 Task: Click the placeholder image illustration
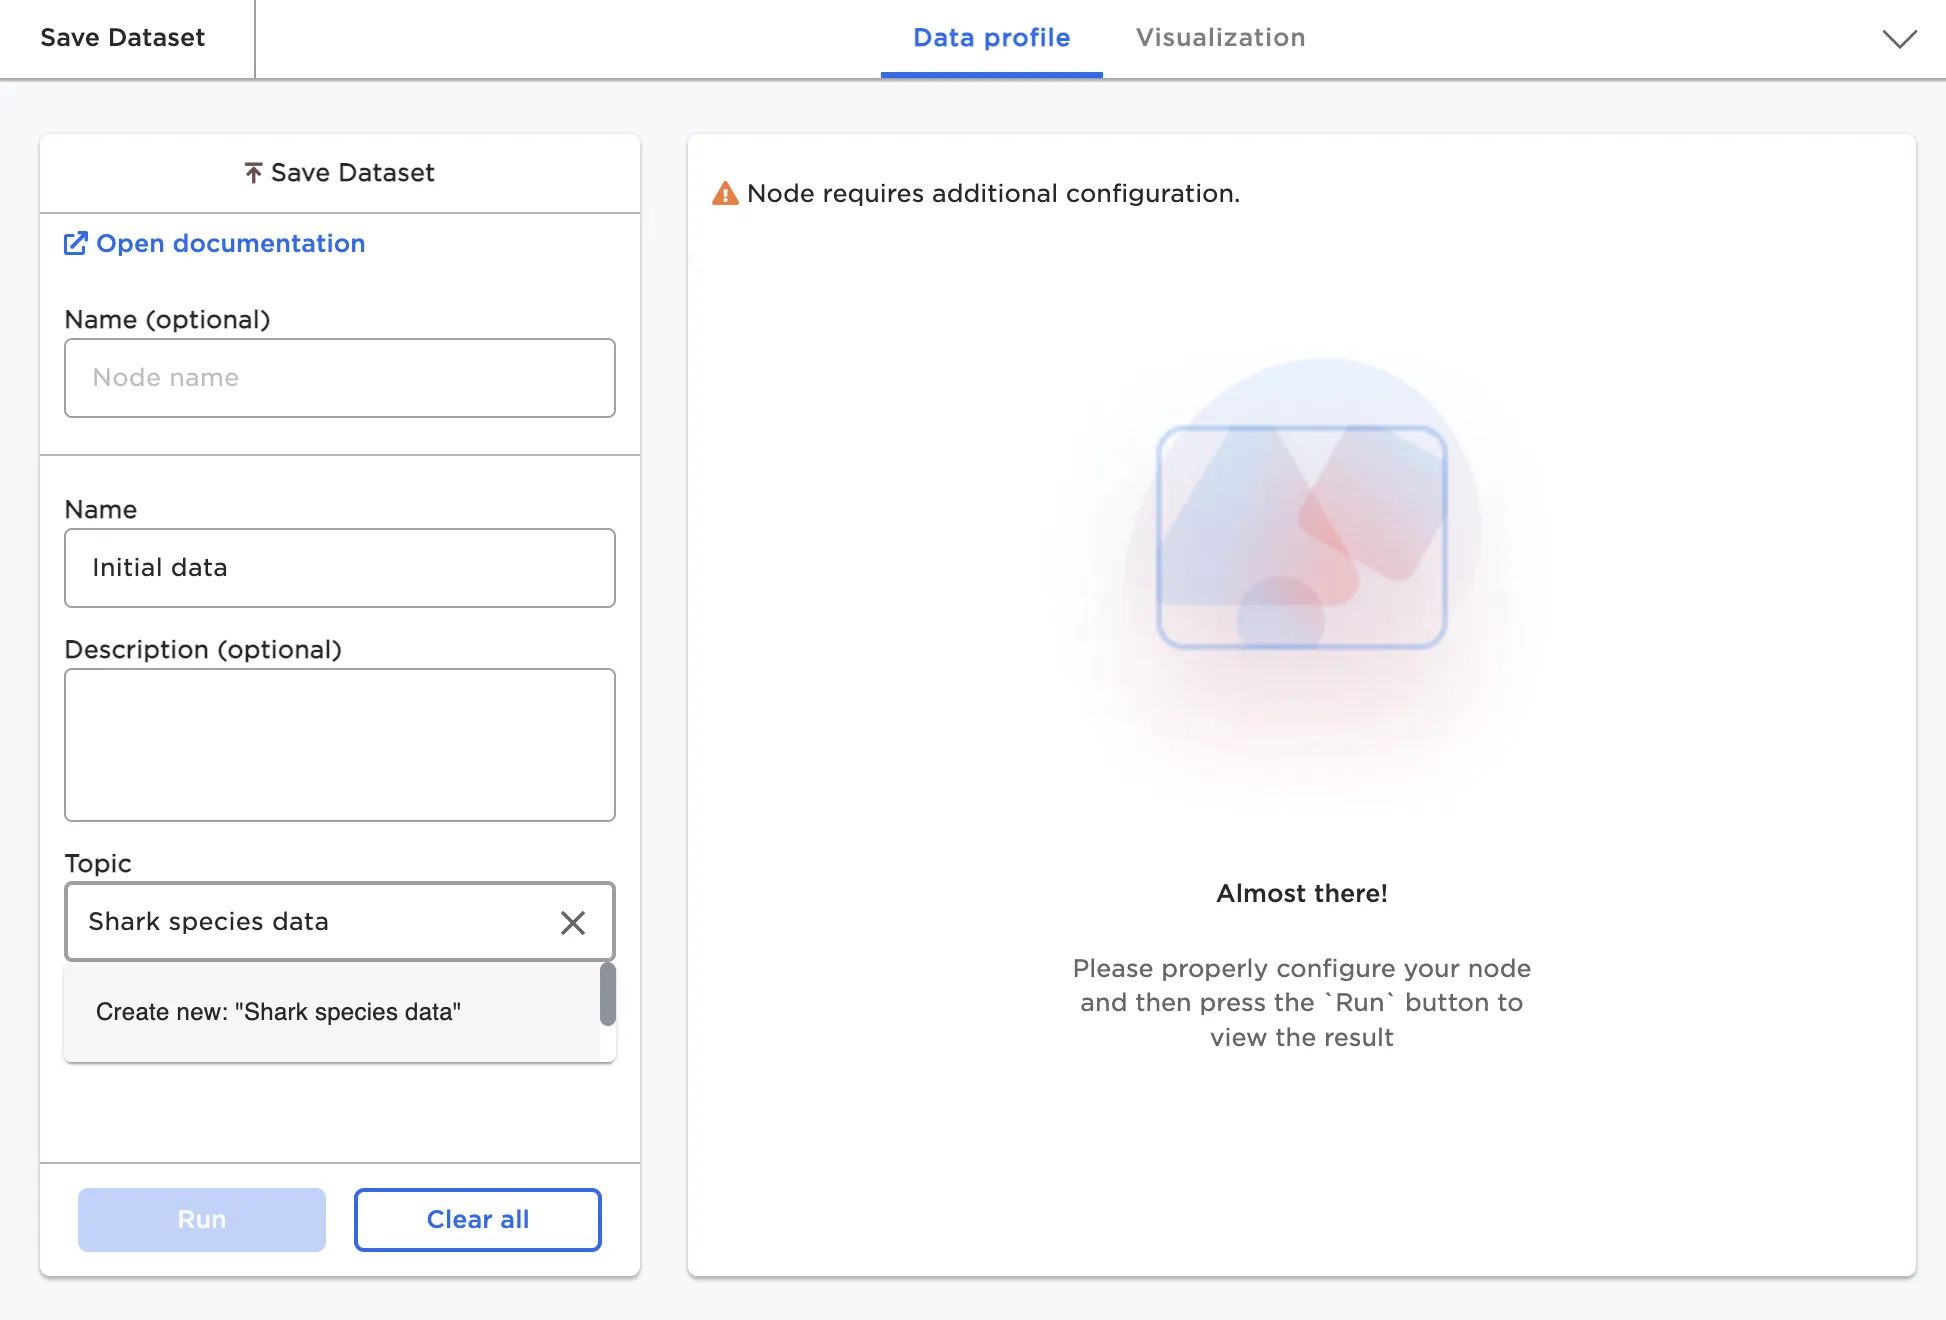point(1301,537)
